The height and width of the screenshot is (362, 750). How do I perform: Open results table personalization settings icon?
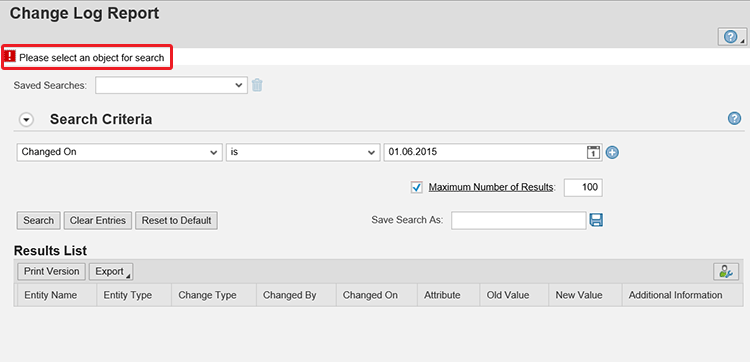pos(726,272)
